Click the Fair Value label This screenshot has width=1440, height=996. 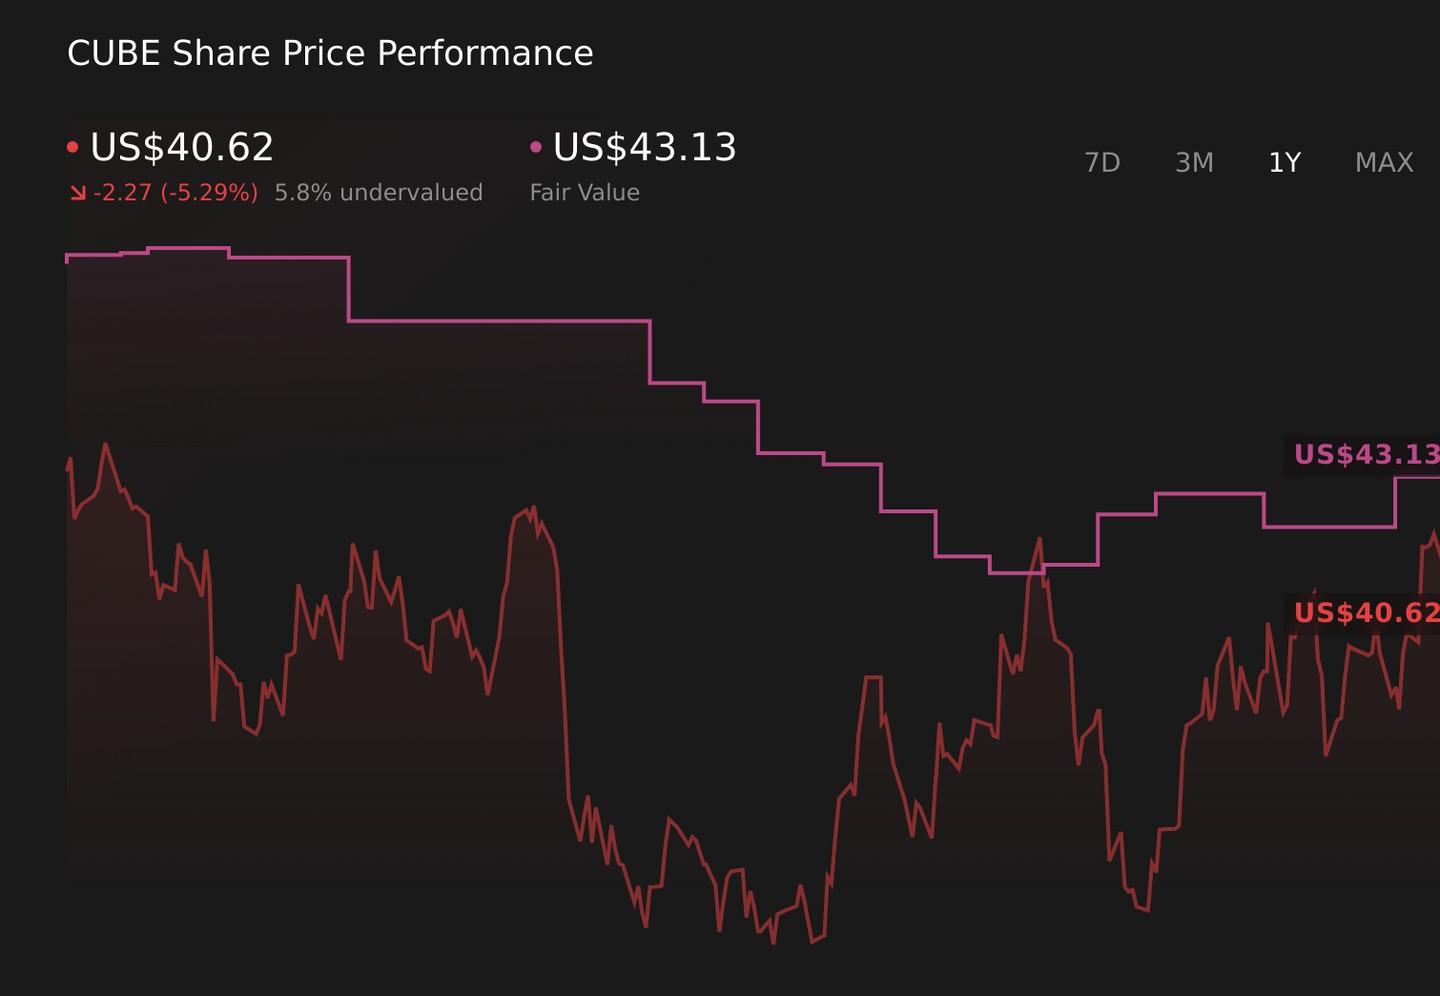coord(585,193)
